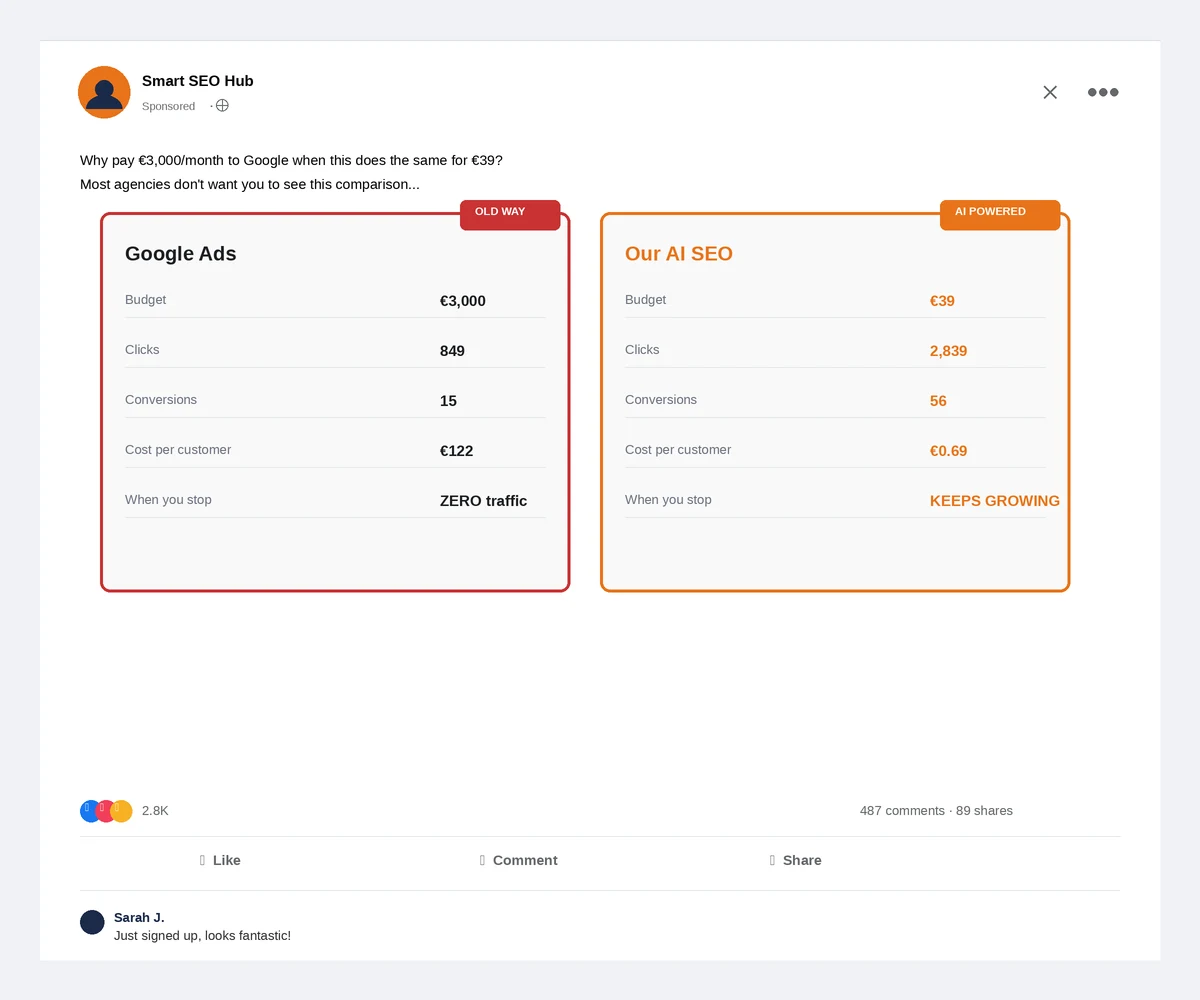The width and height of the screenshot is (1200, 1000).
Task: Share the sponsored post
Action: point(795,860)
